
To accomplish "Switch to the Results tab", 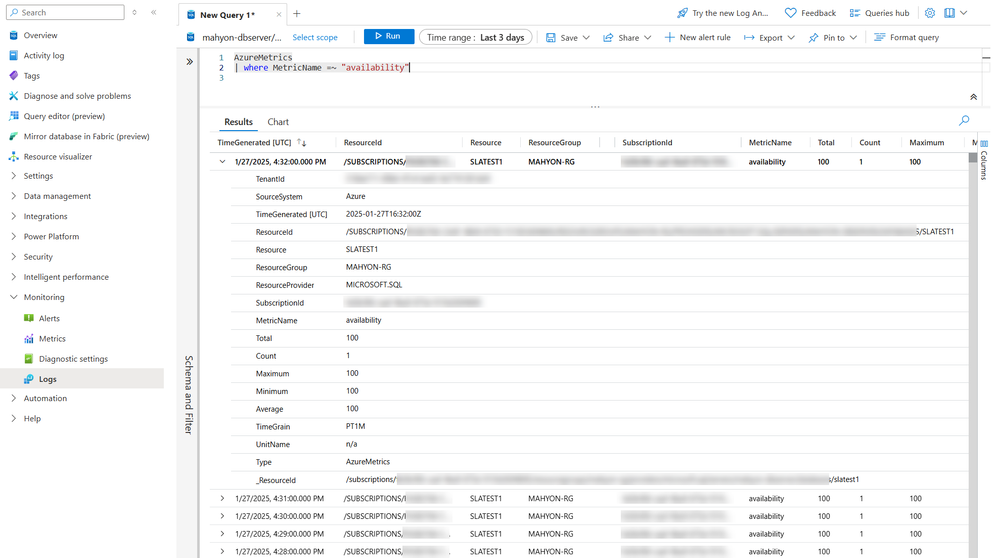I will (x=238, y=122).
